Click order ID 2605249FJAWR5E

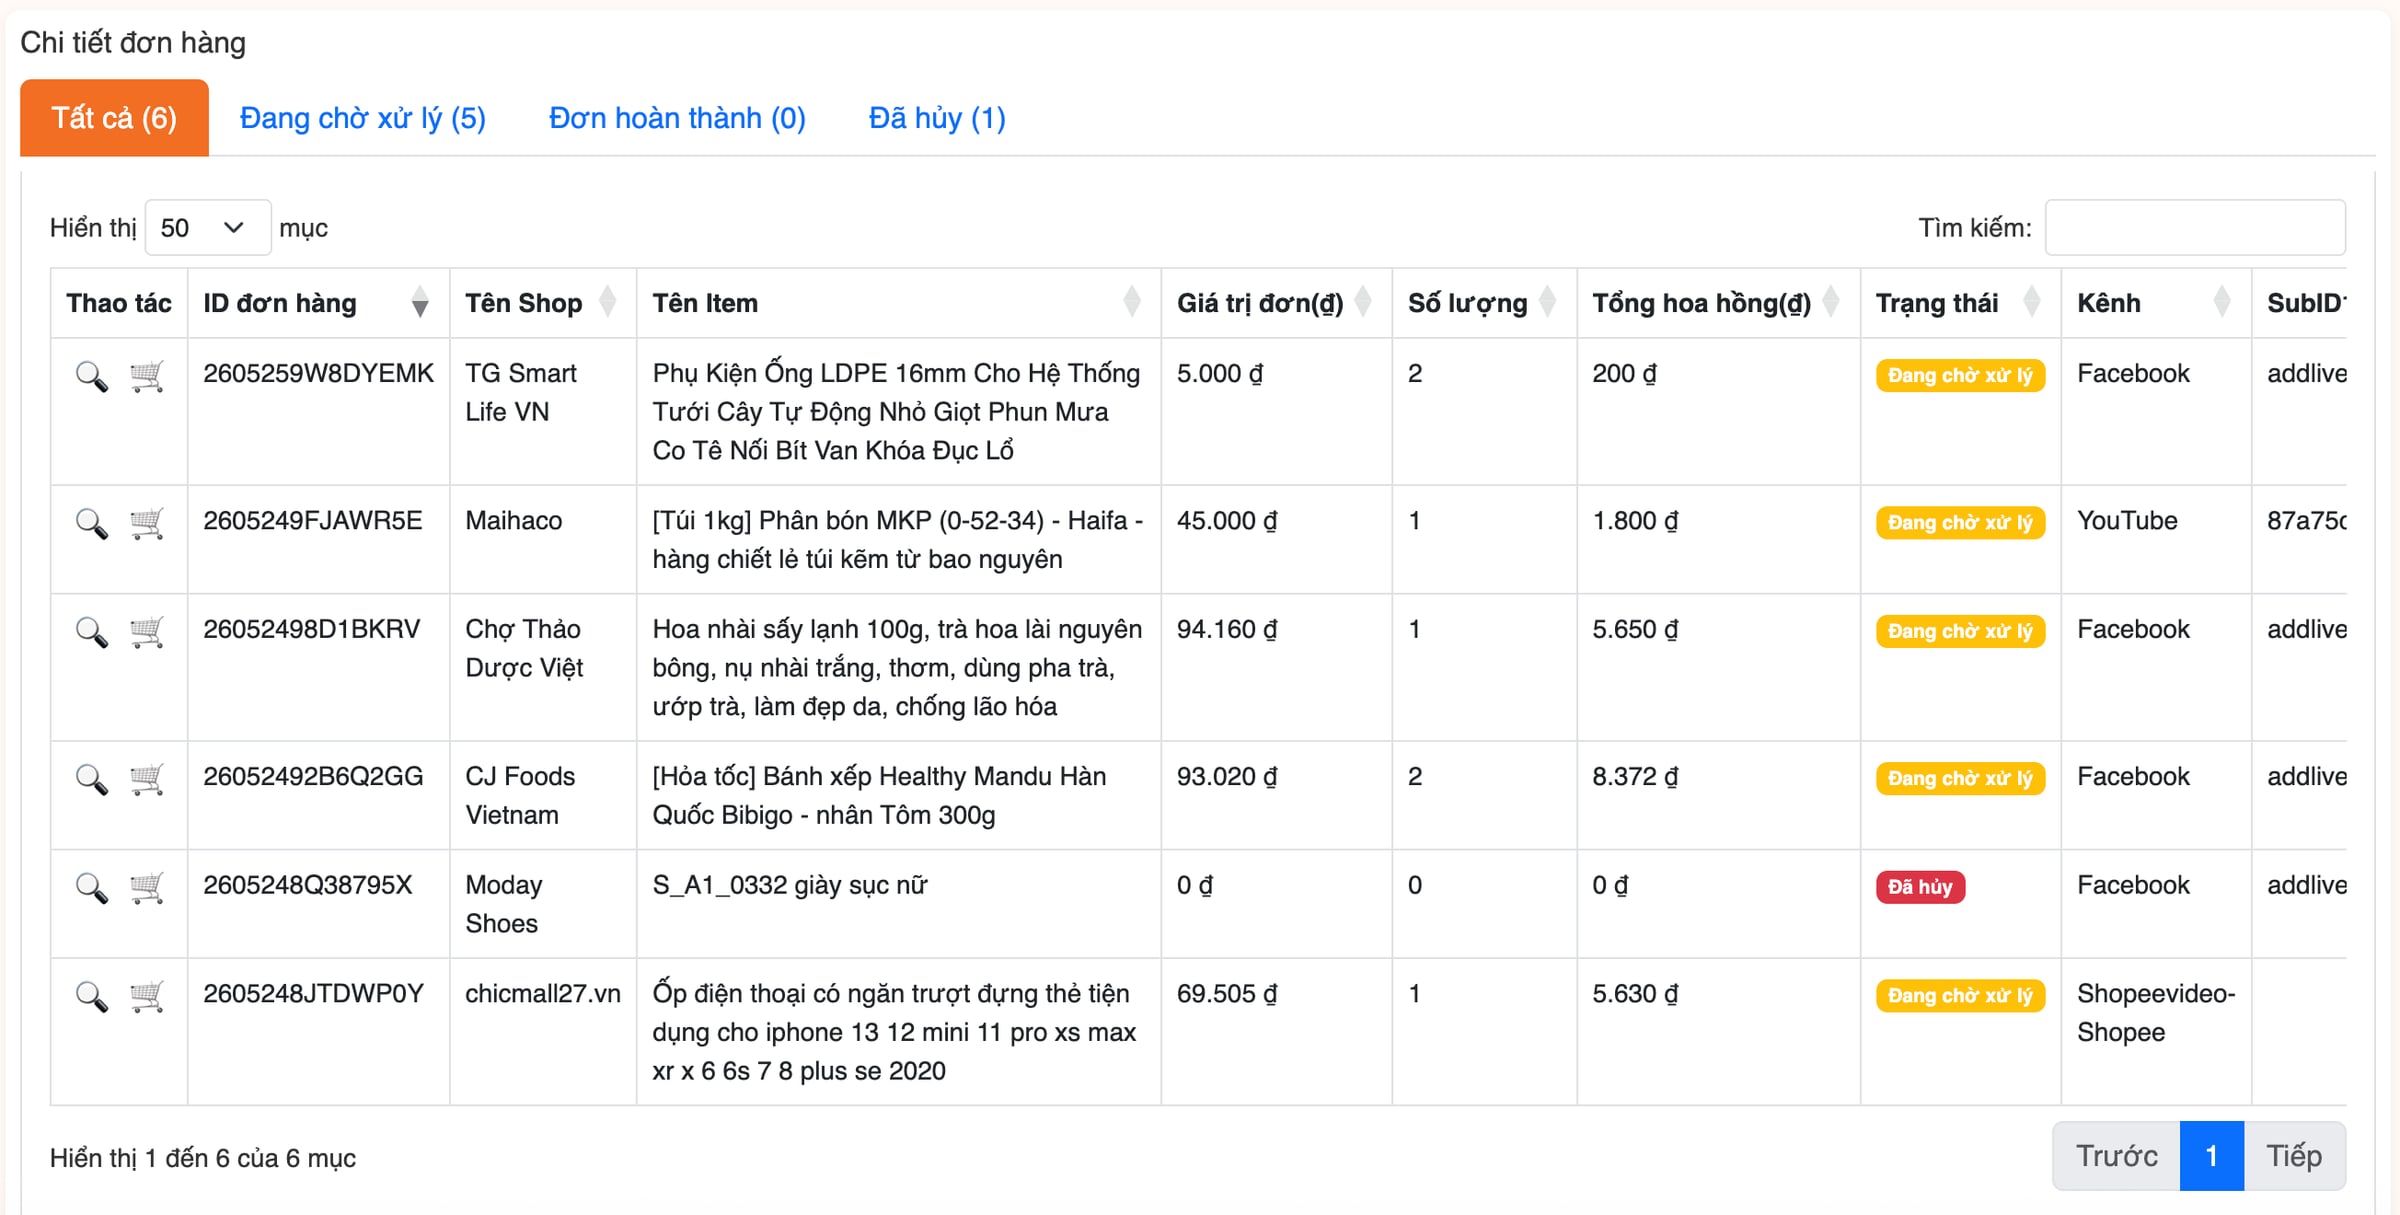click(312, 520)
